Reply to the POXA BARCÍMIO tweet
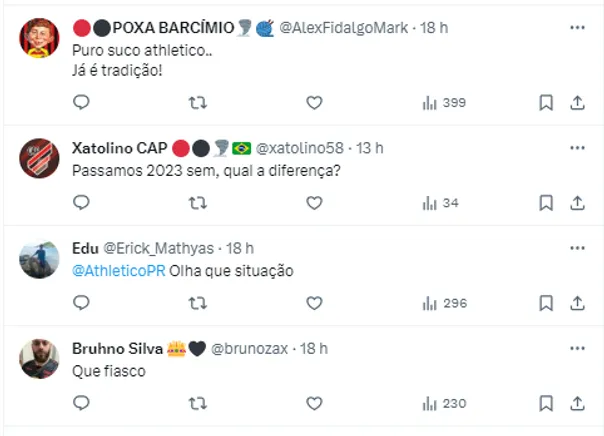This screenshot has width=604, height=436. tap(82, 102)
